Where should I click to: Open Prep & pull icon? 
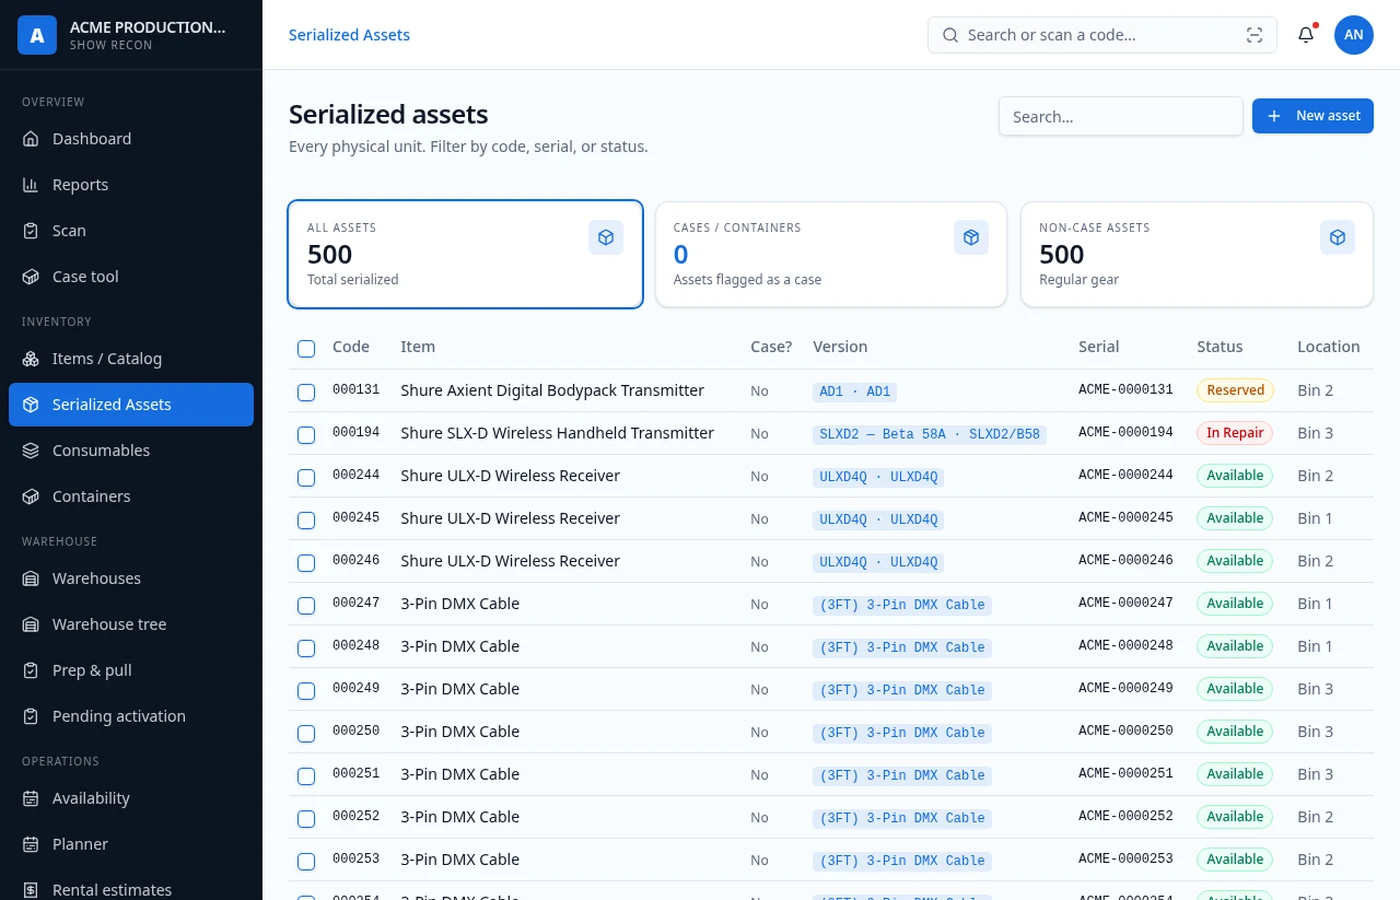pyautogui.click(x=31, y=671)
